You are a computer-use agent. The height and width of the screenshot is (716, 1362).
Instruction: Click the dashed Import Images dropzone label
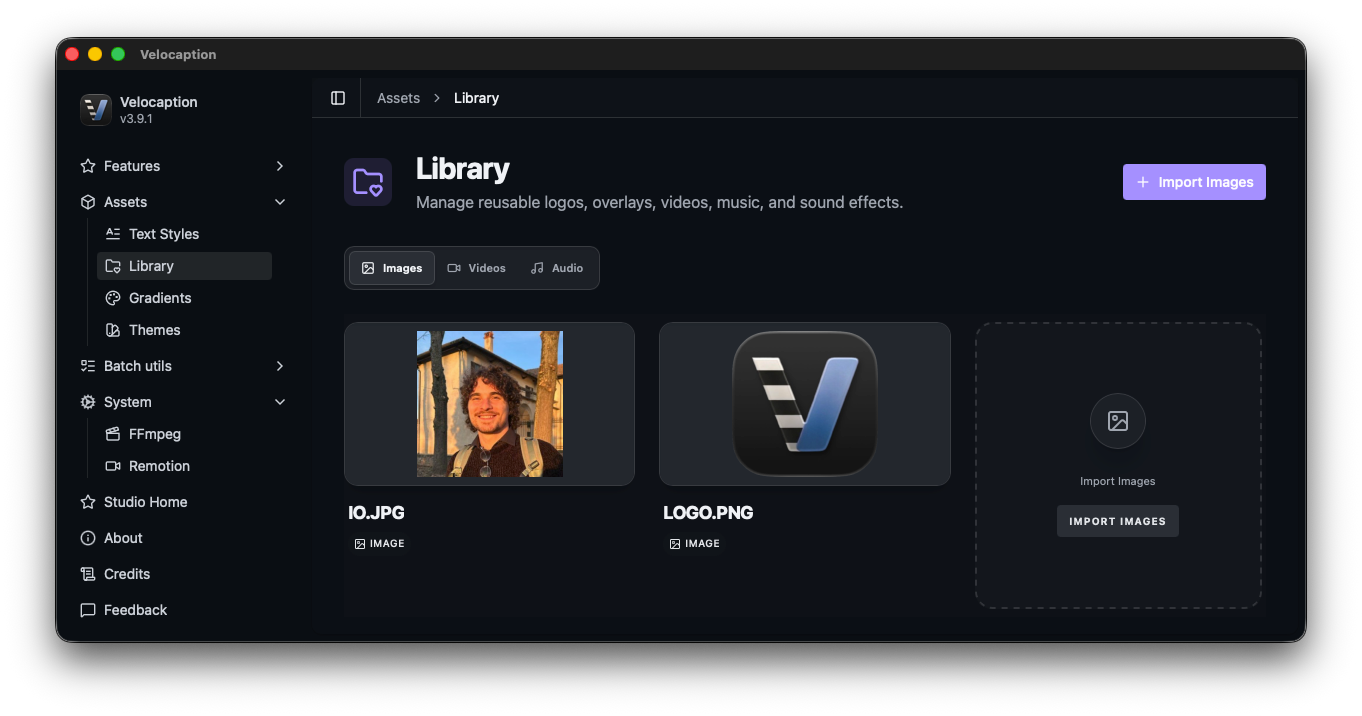click(x=1118, y=481)
